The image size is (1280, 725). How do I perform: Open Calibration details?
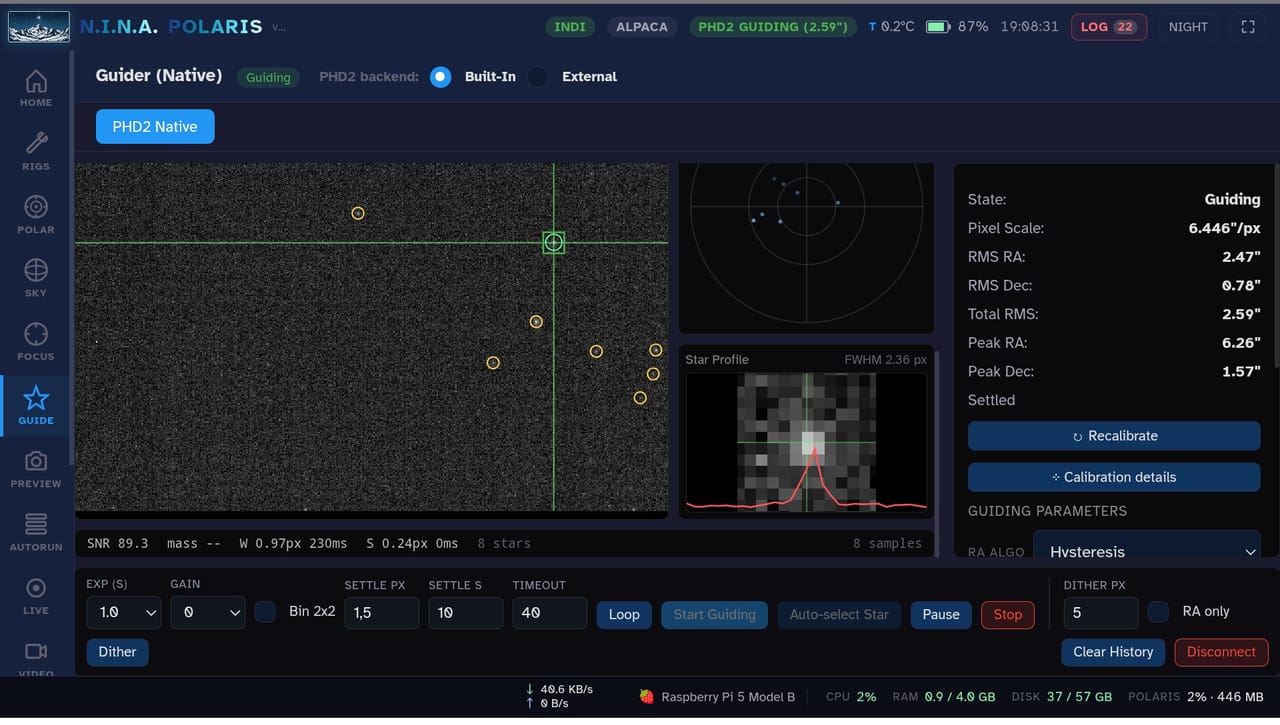[1114, 477]
